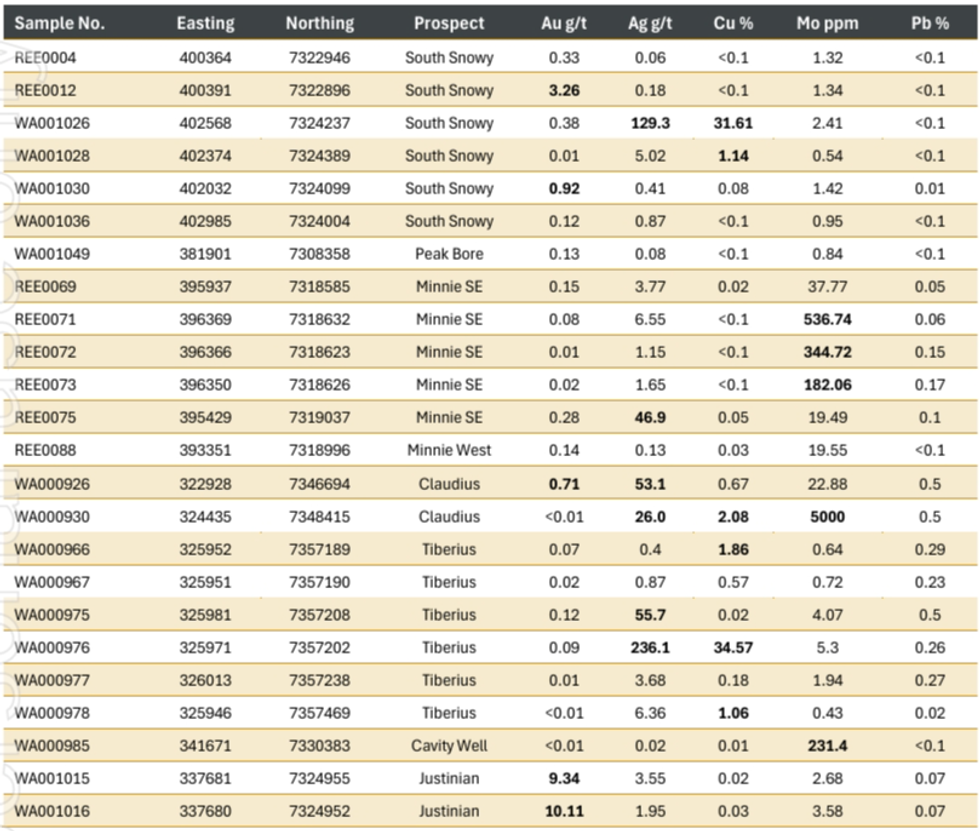Select the 34.57 Cu % value
Viewport: 980px width, 831px height.
733,648
